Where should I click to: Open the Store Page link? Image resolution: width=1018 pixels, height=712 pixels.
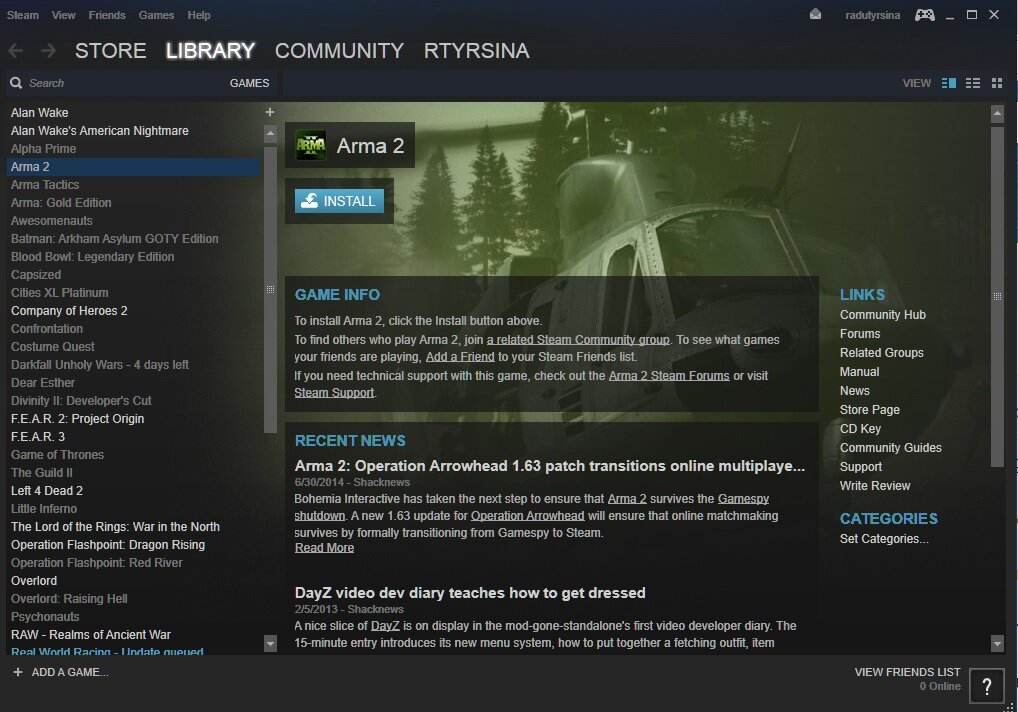point(870,410)
